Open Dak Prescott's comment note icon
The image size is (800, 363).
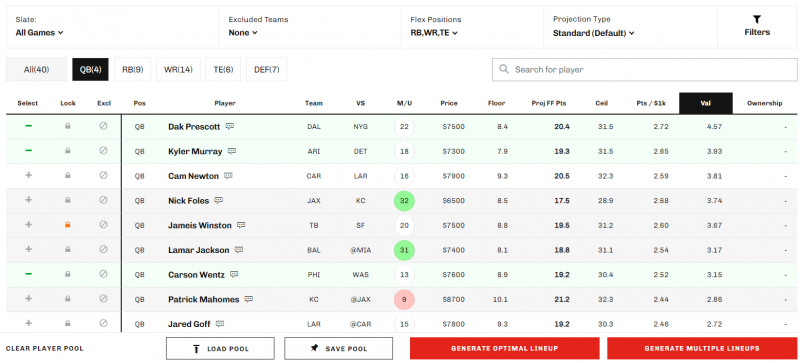click(x=230, y=127)
